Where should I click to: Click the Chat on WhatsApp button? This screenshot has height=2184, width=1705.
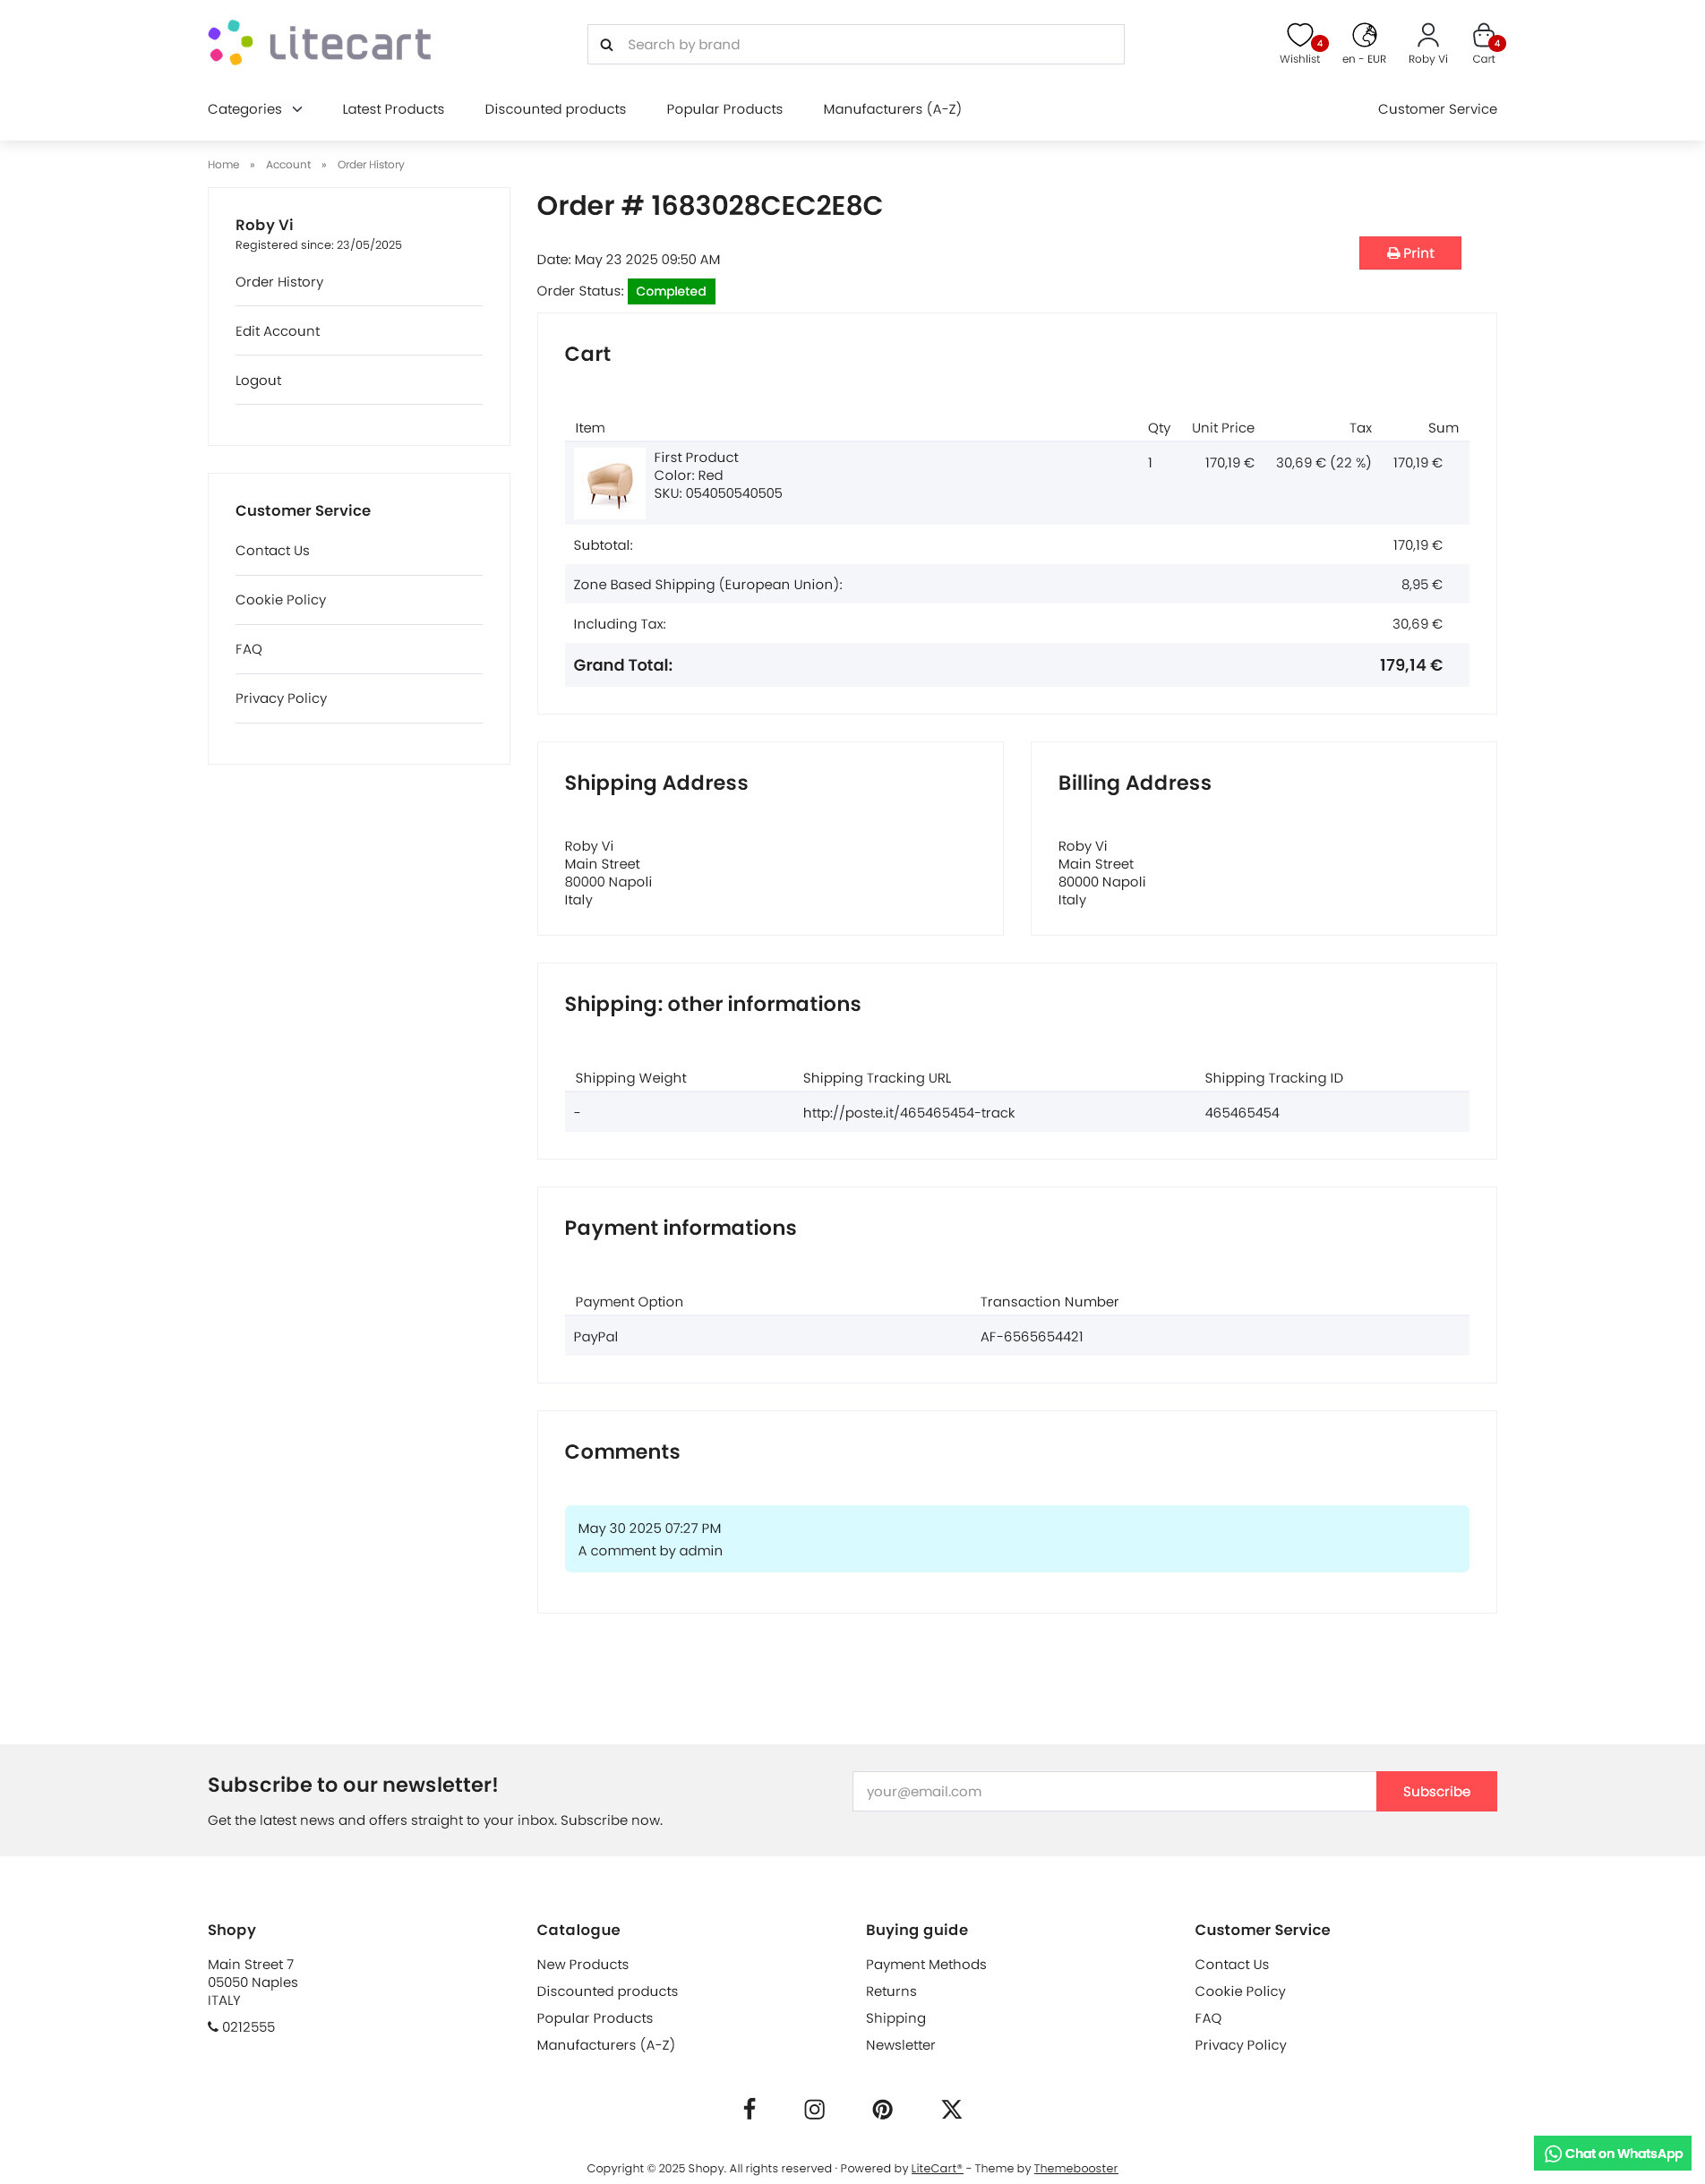(x=1612, y=2153)
